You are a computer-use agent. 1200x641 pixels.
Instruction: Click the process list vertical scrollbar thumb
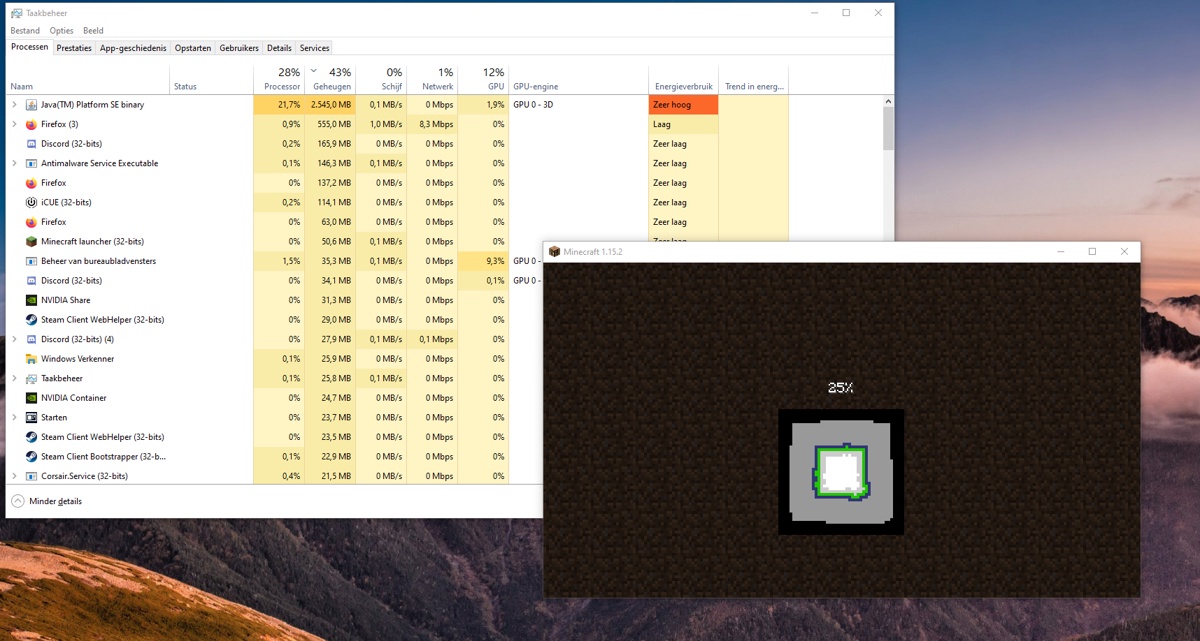tap(888, 129)
